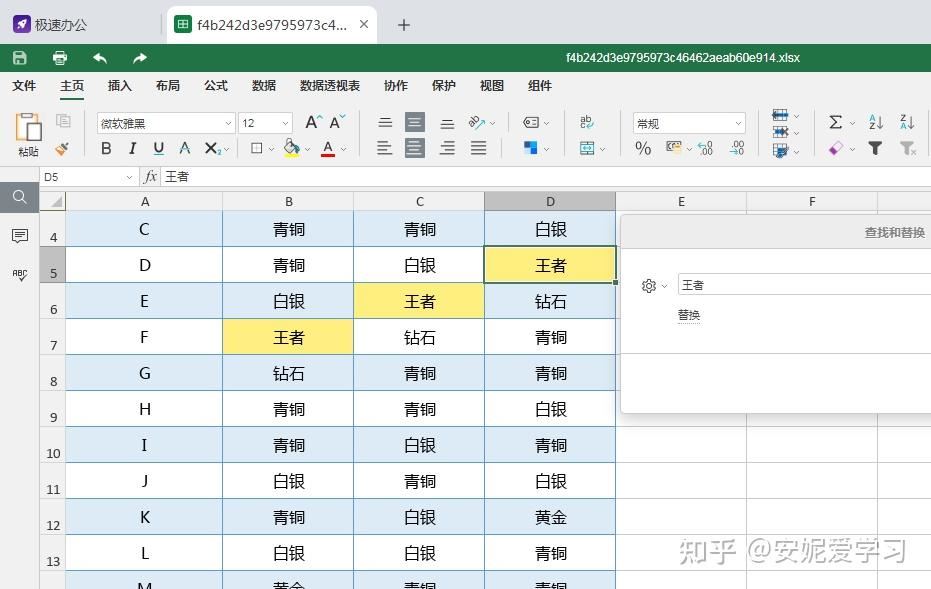Center text horizontally

(415, 148)
